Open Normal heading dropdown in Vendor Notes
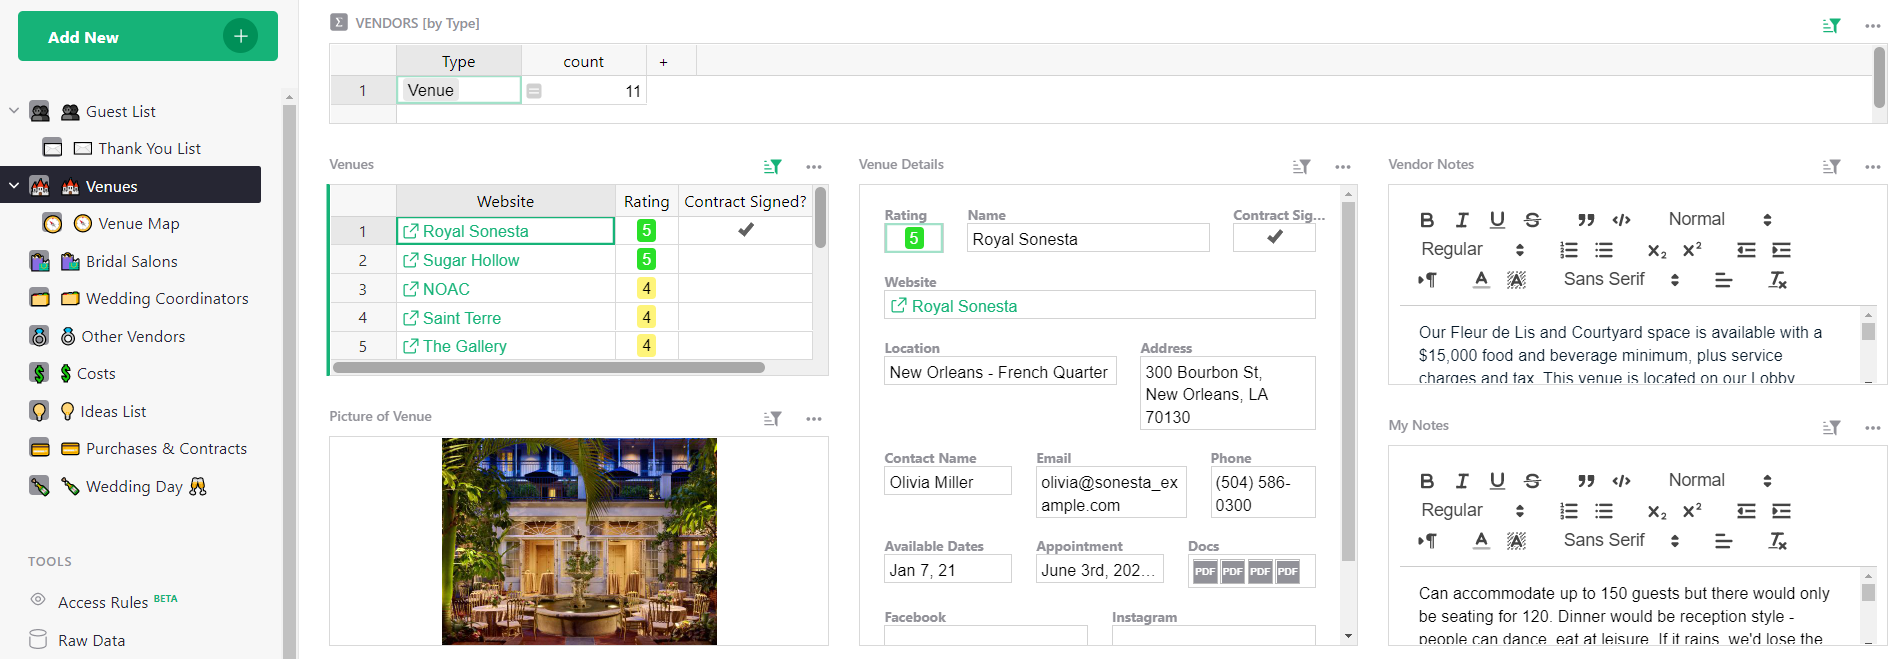Image resolution: width=1903 pixels, height=659 pixels. [1720, 220]
